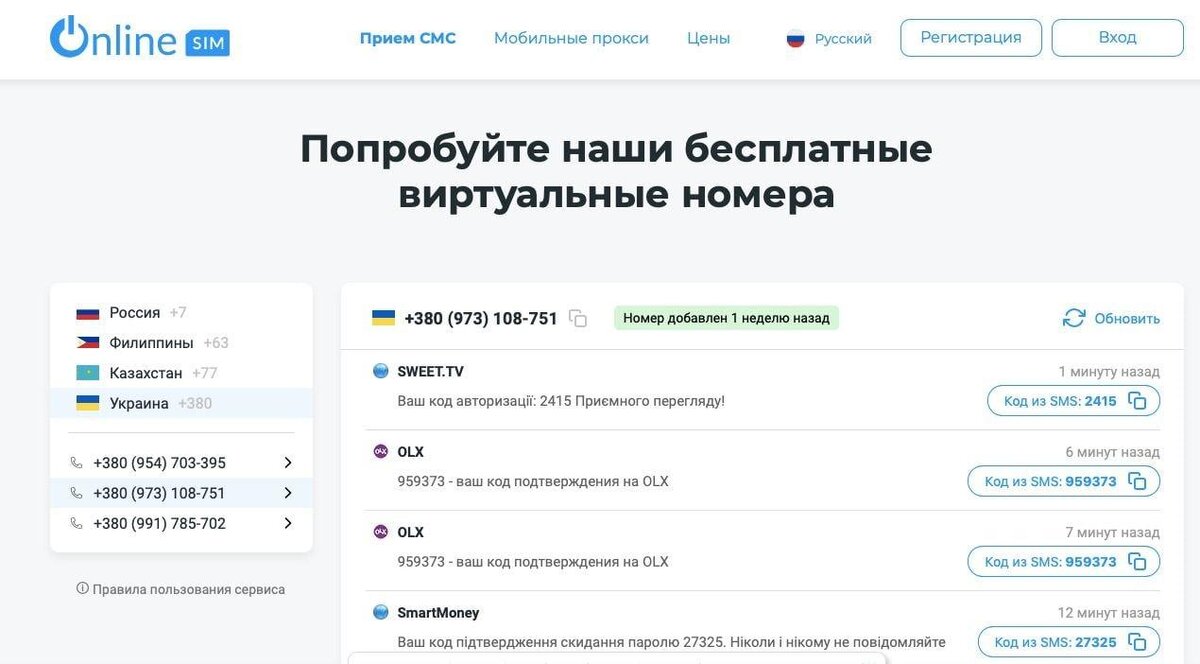Click the Вход button
Viewport: 1200px width, 664px height.
coord(1118,38)
